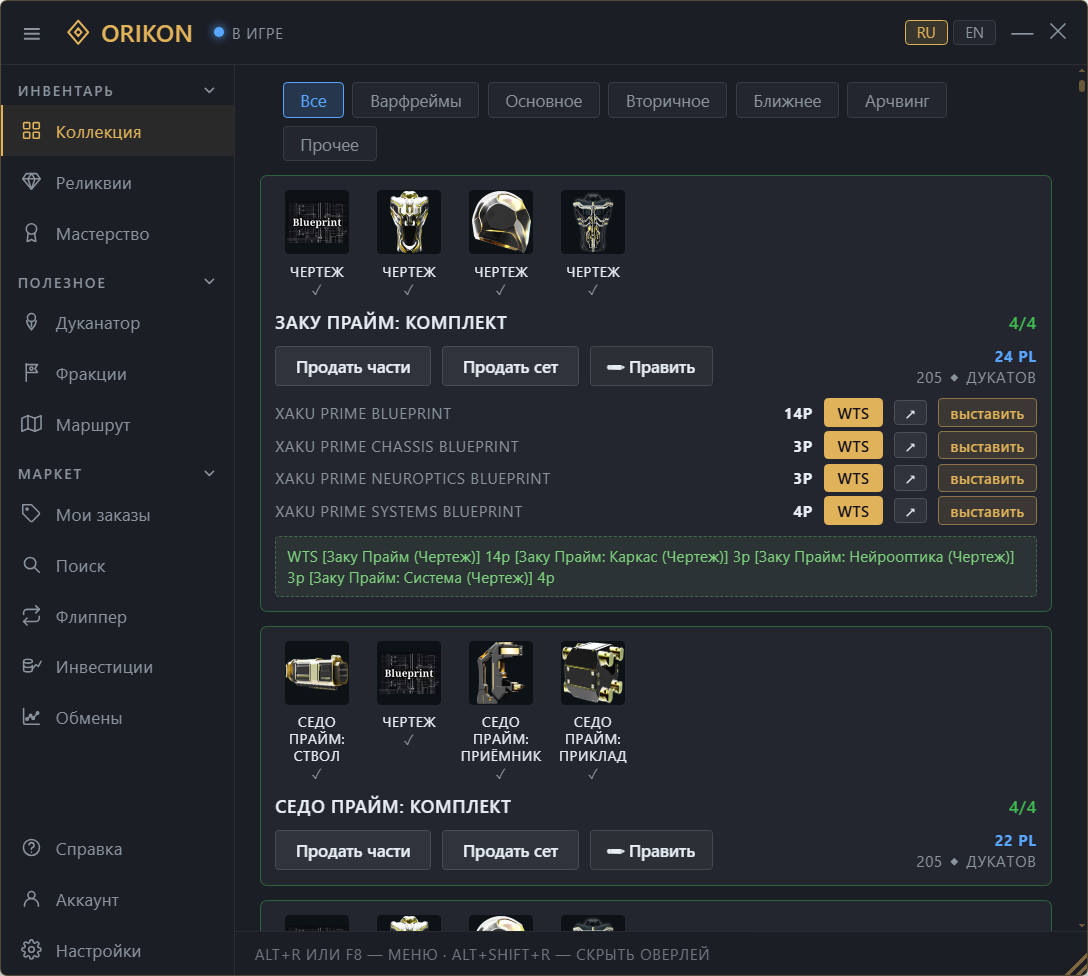This screenshot has height=976, width=1088.
Task: Collapse the МАРКЕТ section chevron
Action: point(210,474)
